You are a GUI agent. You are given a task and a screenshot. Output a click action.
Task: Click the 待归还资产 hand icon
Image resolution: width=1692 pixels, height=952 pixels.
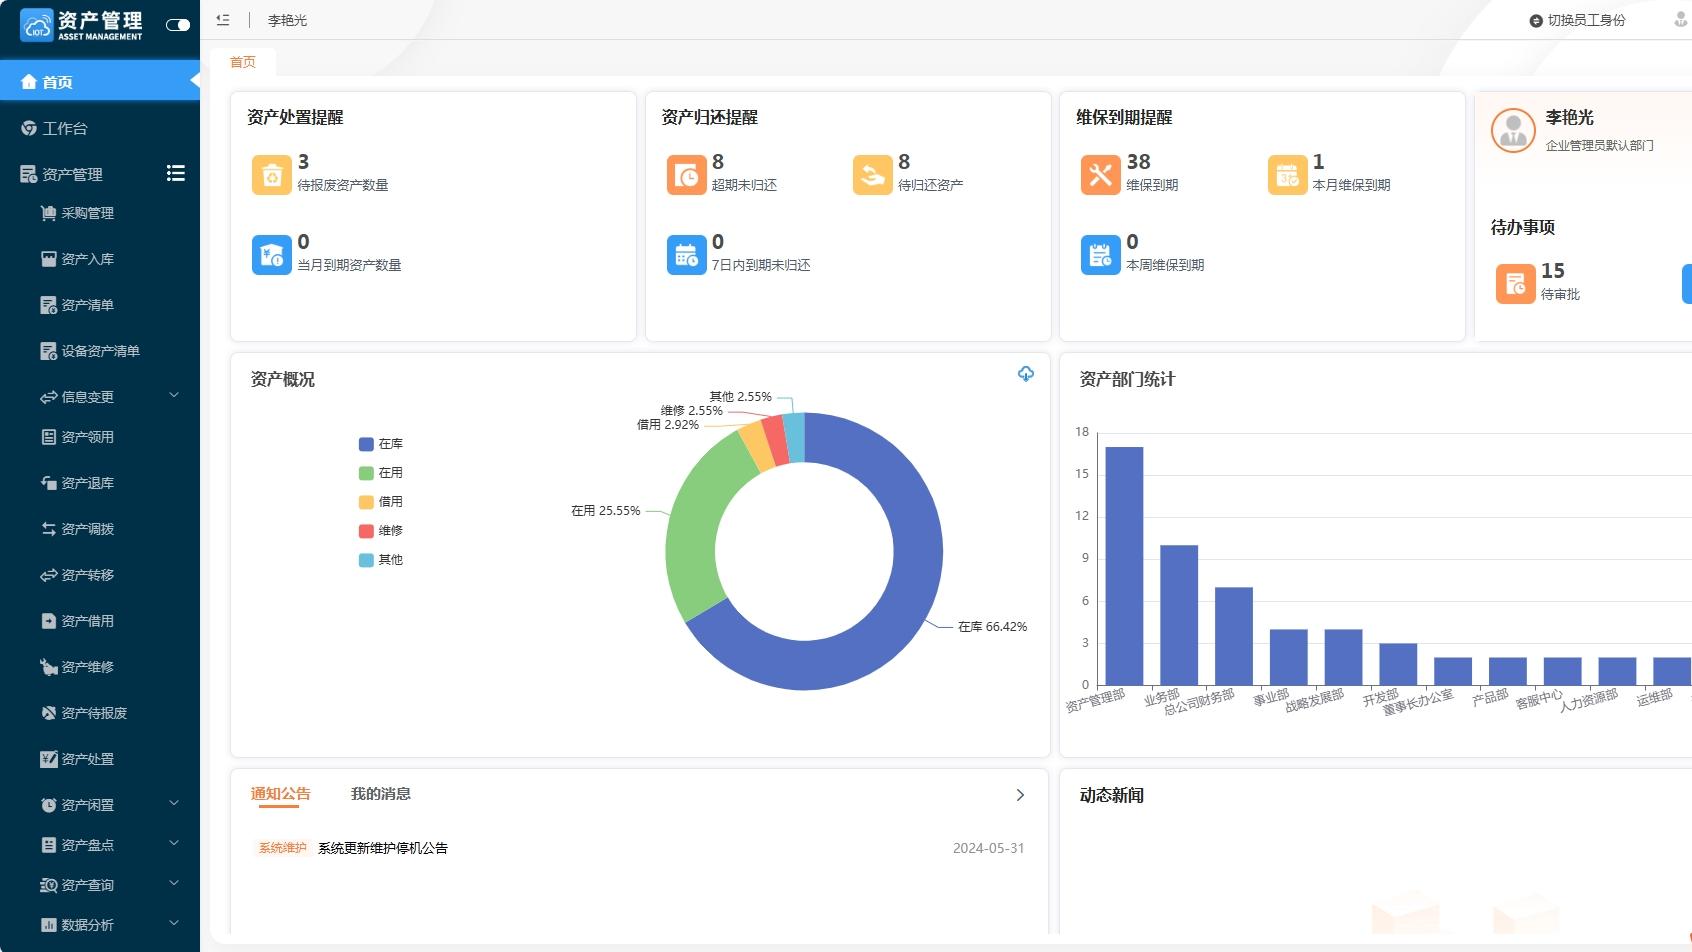[873, 175]
